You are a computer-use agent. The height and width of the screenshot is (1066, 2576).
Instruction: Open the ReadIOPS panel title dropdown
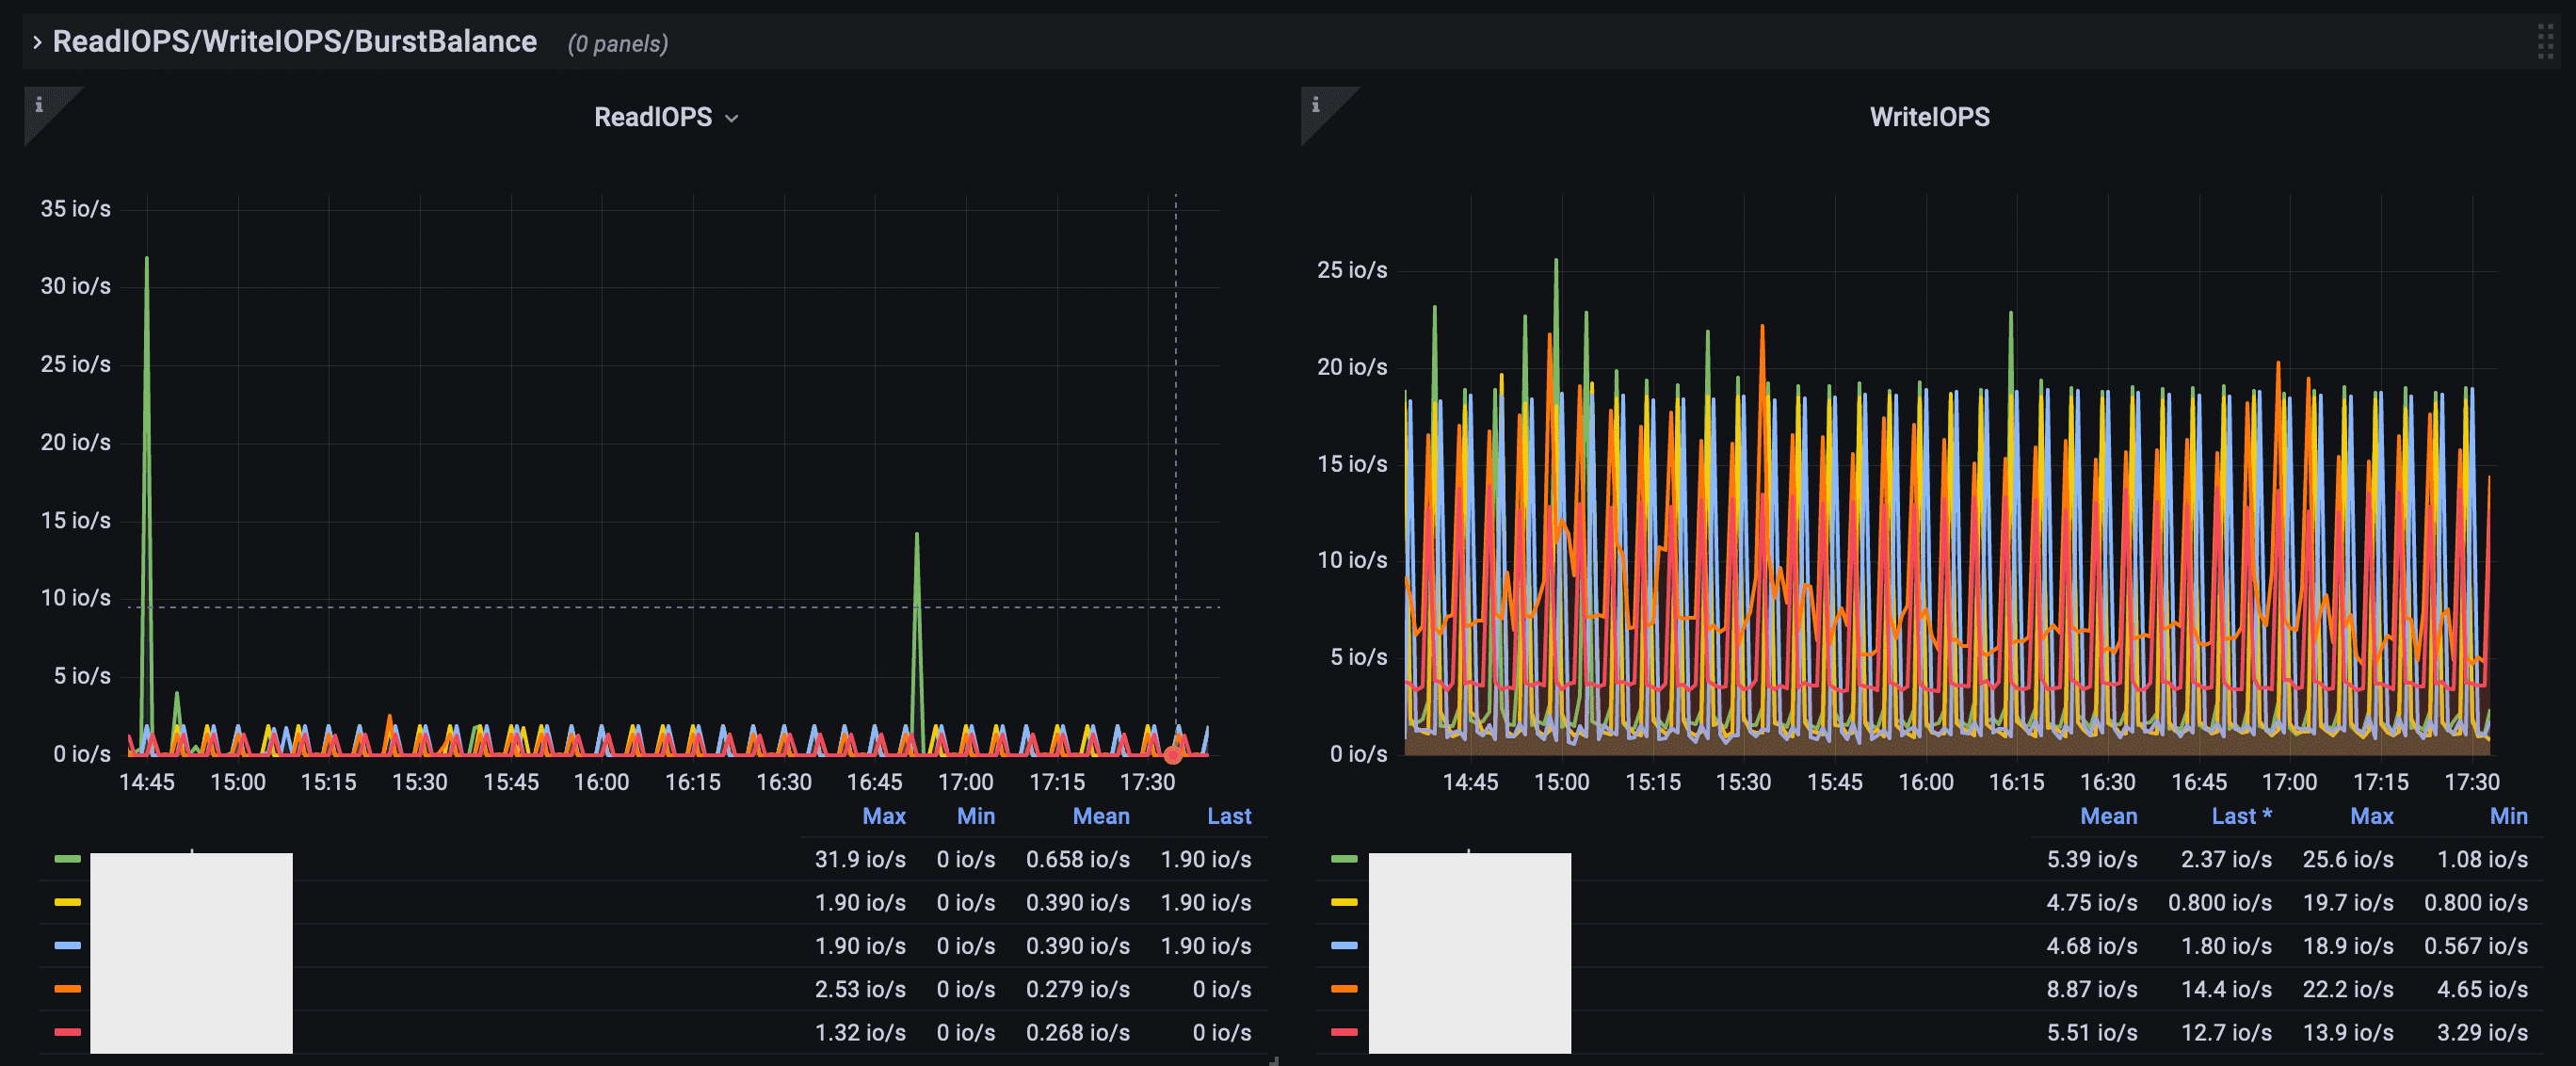[x=665, y=117]
